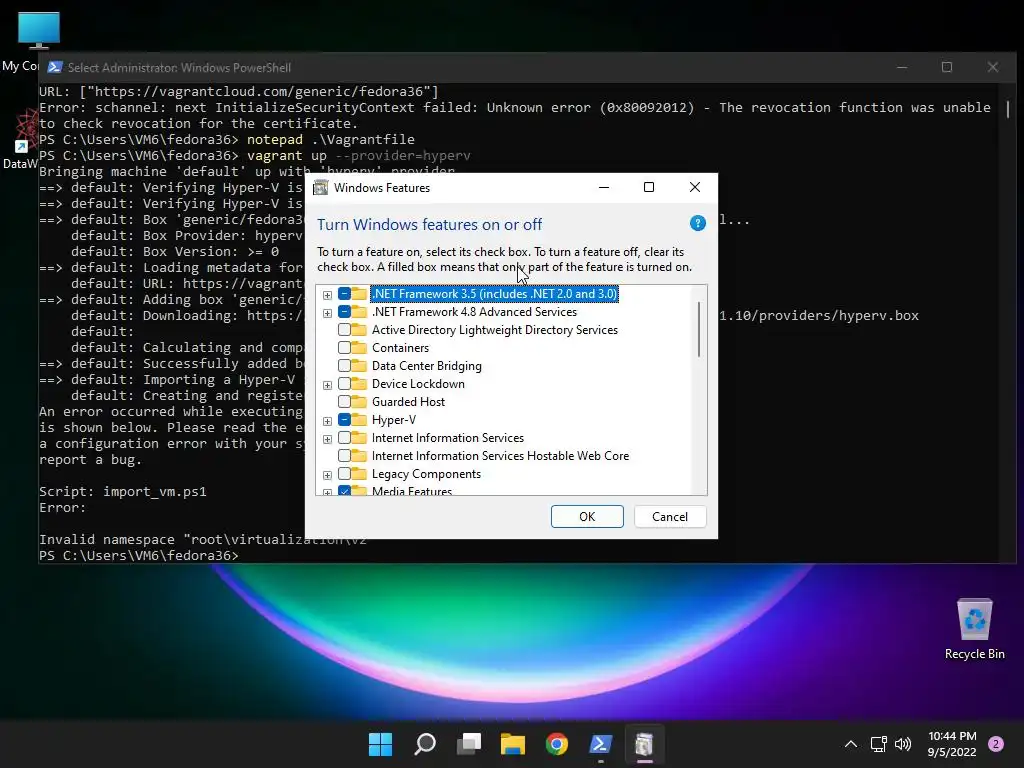The width and height of the screenshot is (1024, 768).
Task: Expand the Hyper-V tree node
Action: 327,421
